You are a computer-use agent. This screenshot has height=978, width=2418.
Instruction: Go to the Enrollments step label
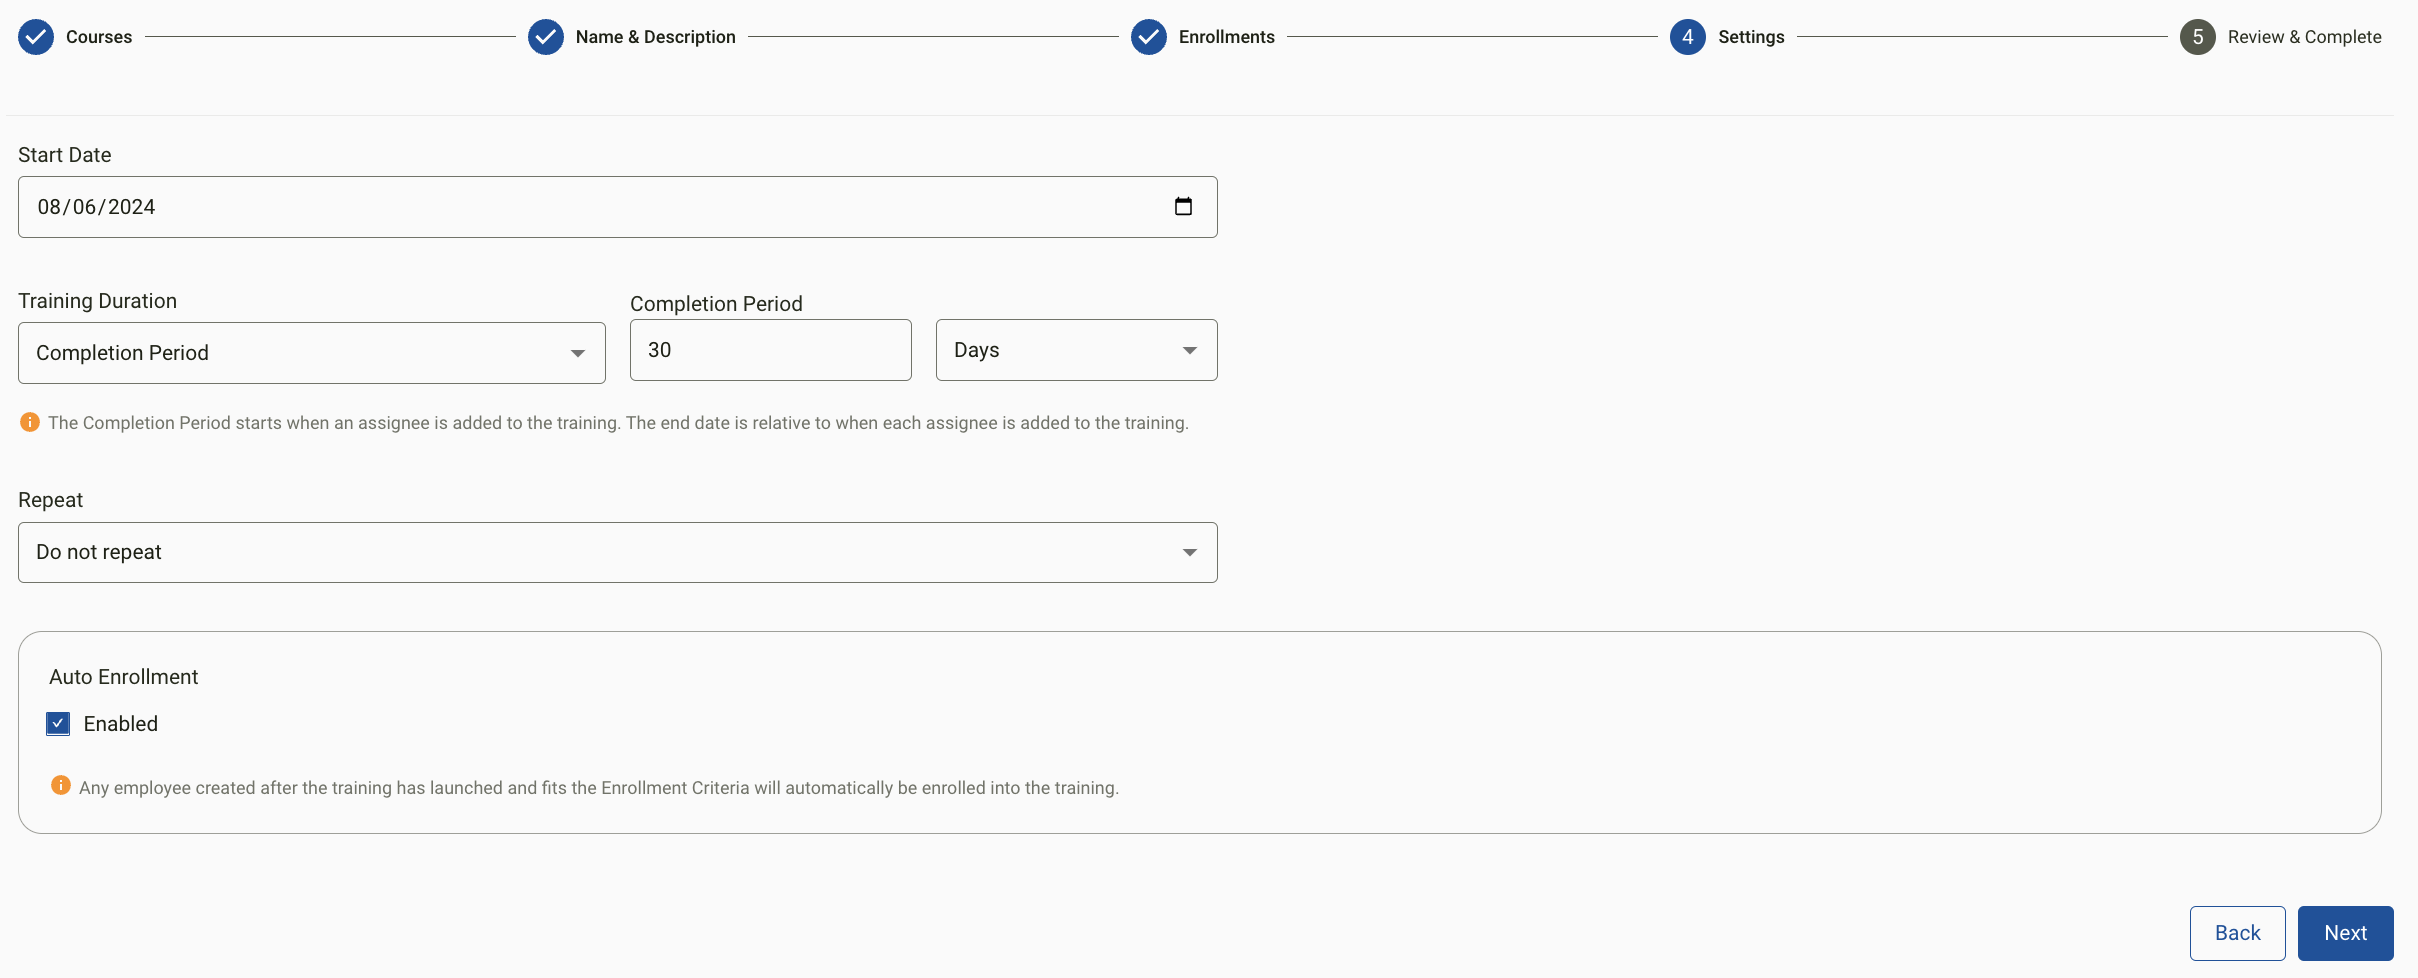coord(1227,37)
